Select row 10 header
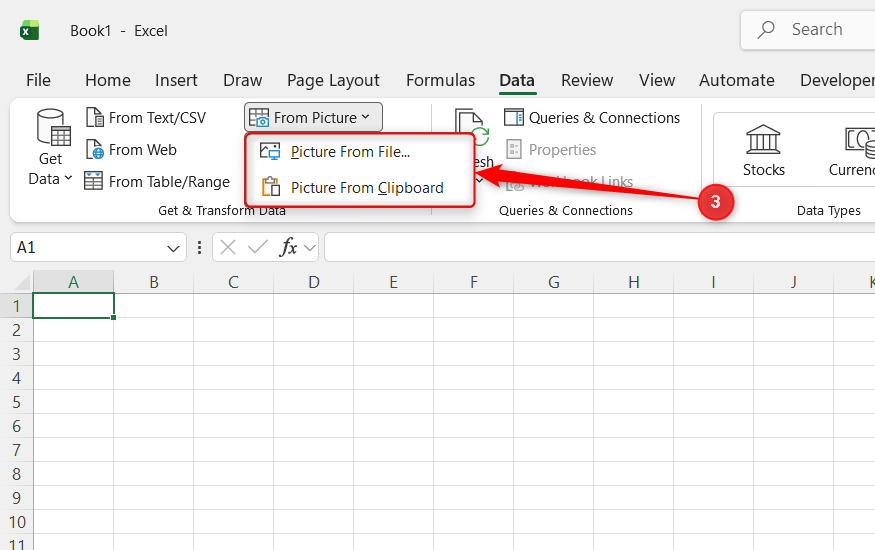The image size is (875, 550). 17,522
